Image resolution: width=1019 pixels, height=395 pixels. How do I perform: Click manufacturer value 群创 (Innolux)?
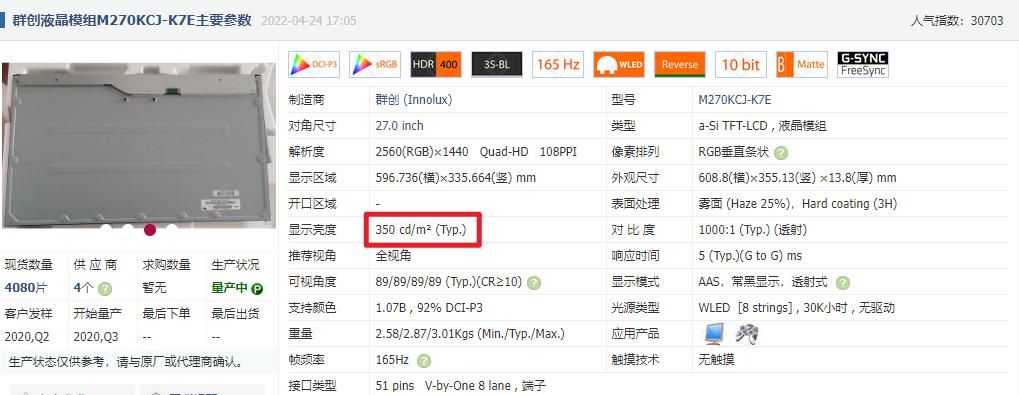coord(414,100)
